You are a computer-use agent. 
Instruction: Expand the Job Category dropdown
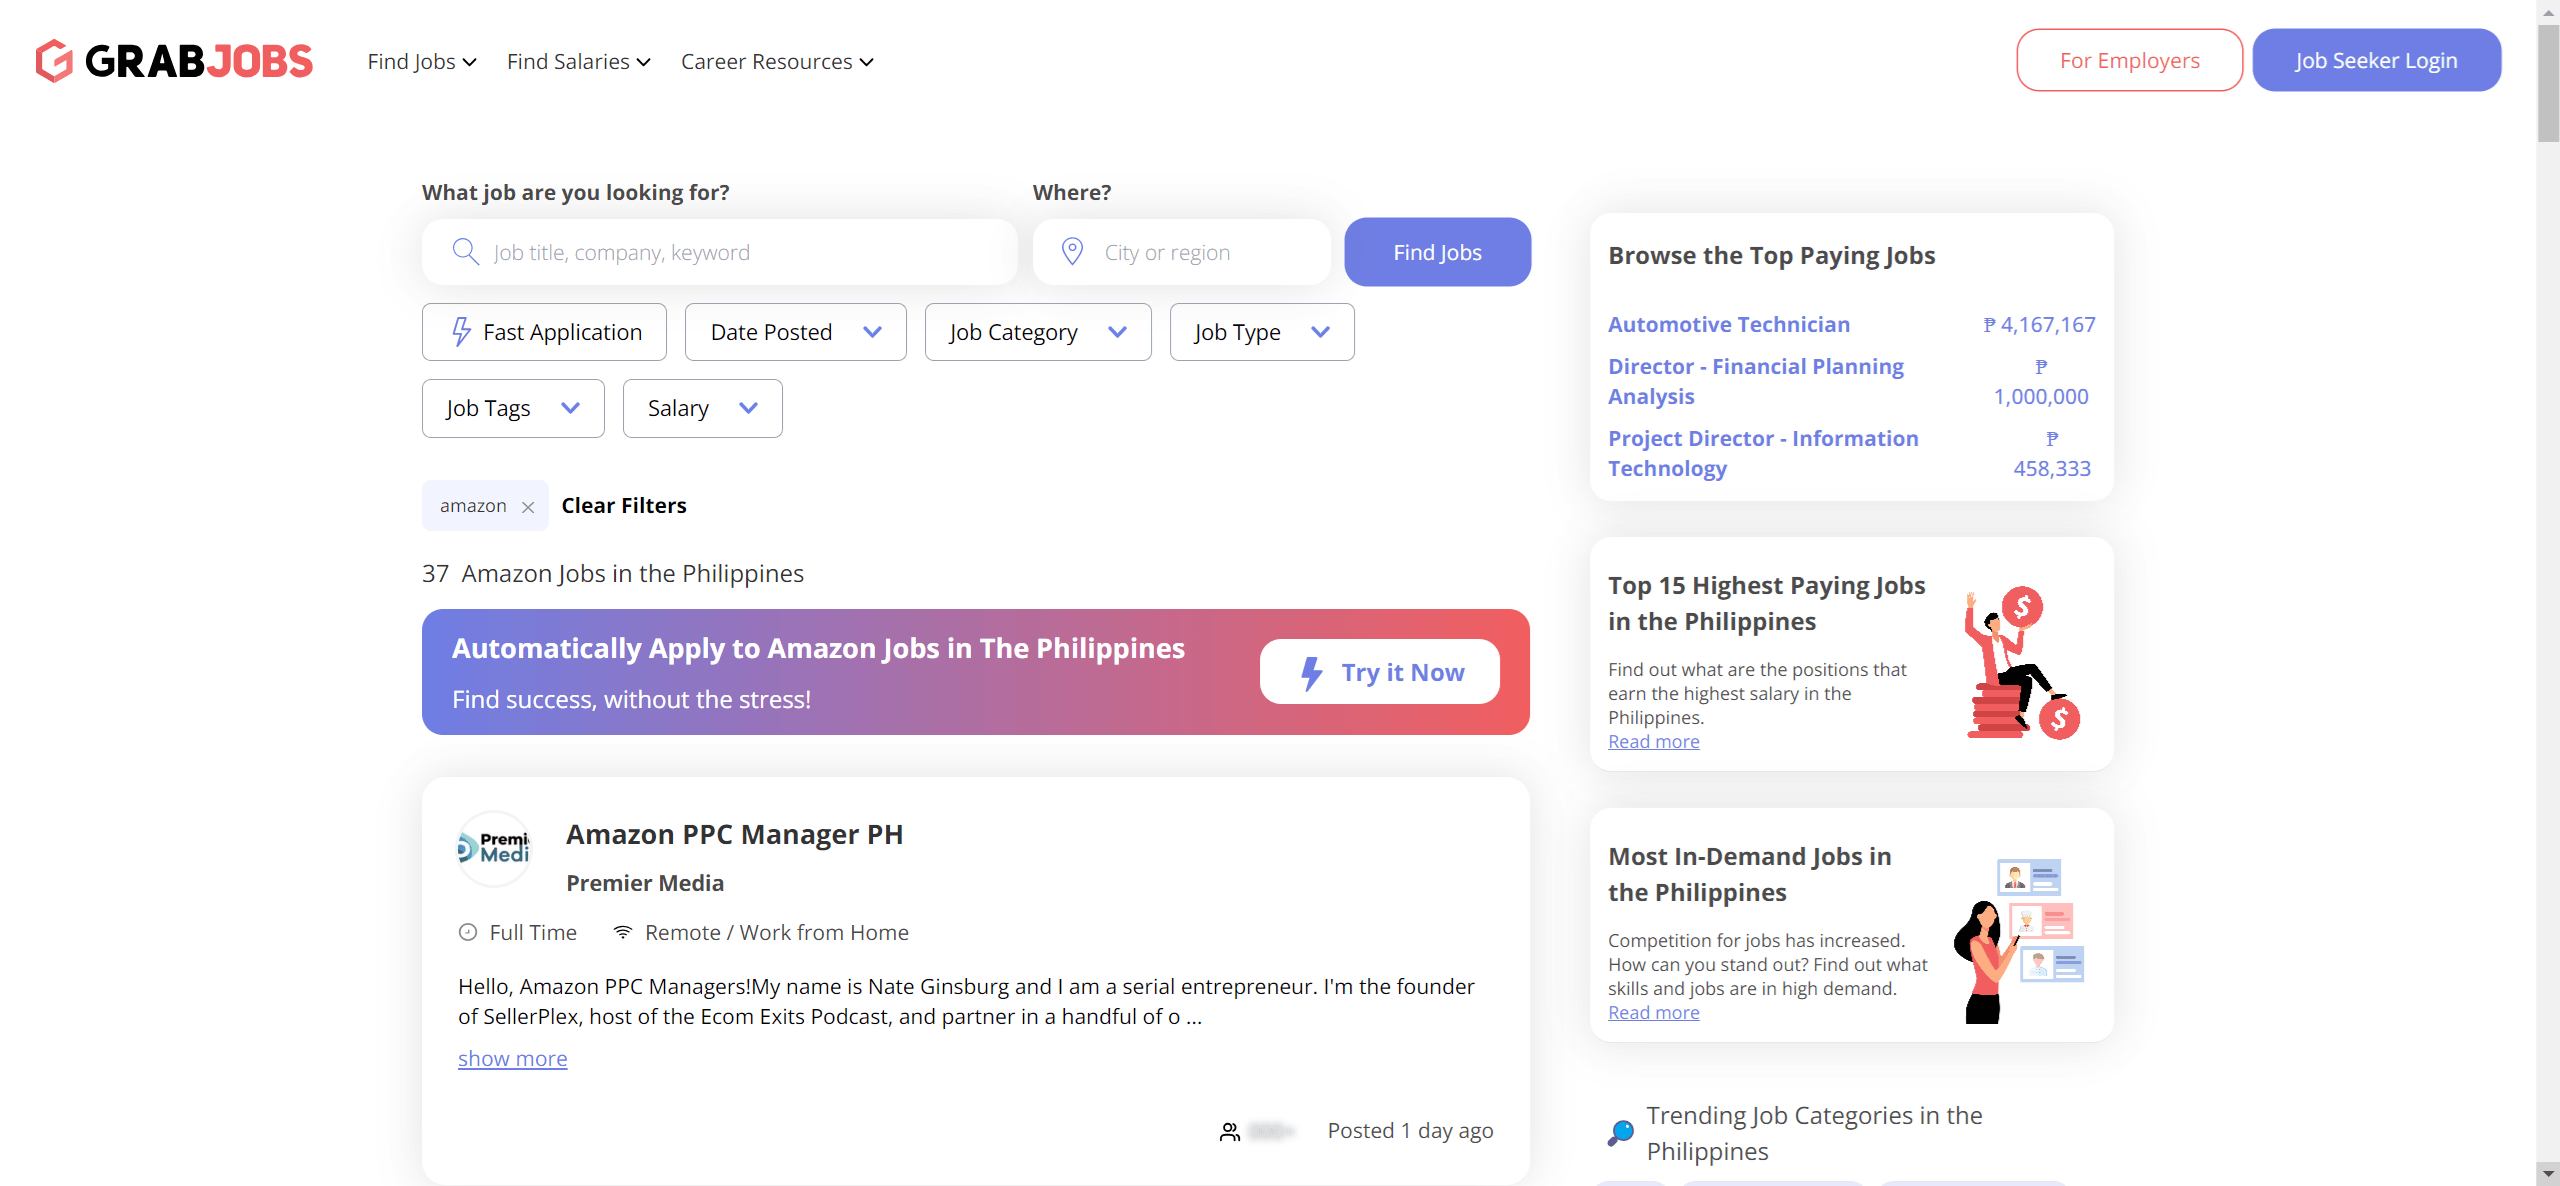(1038, 332)
